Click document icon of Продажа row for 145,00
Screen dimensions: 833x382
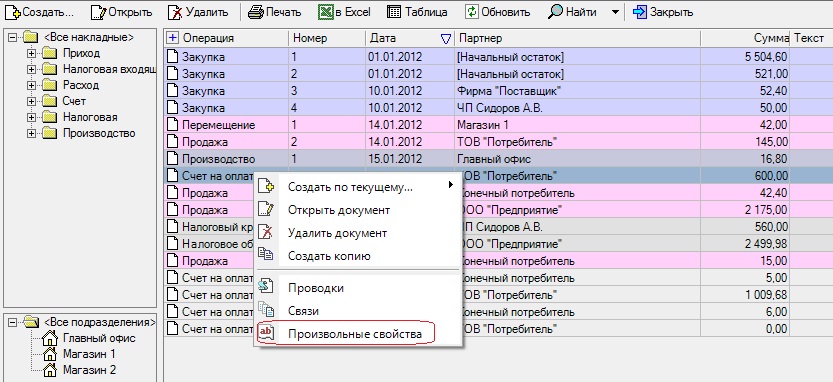pos(172,142)
